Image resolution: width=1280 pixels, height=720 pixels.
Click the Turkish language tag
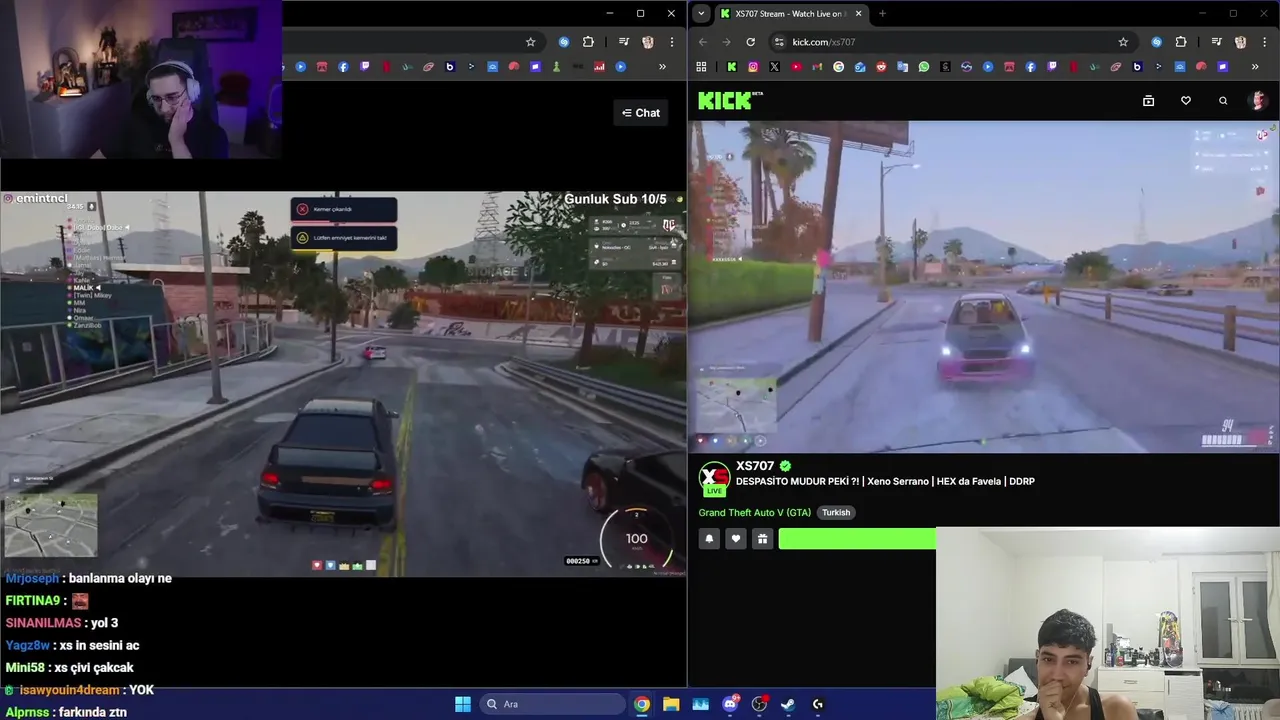click(836, 513)
